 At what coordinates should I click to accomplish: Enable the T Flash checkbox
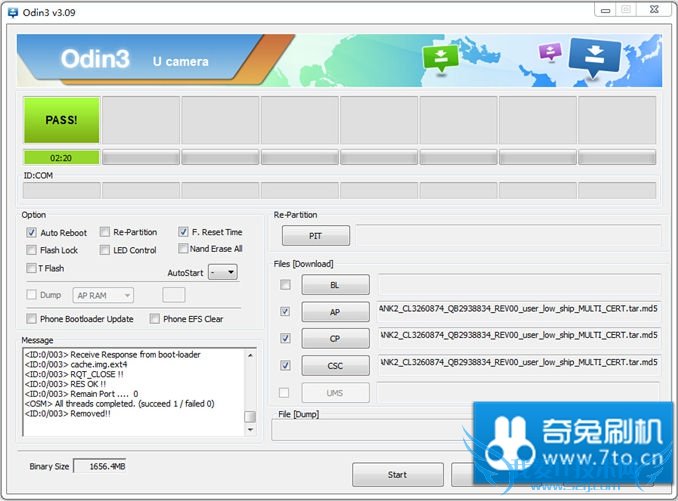[31, 268]
